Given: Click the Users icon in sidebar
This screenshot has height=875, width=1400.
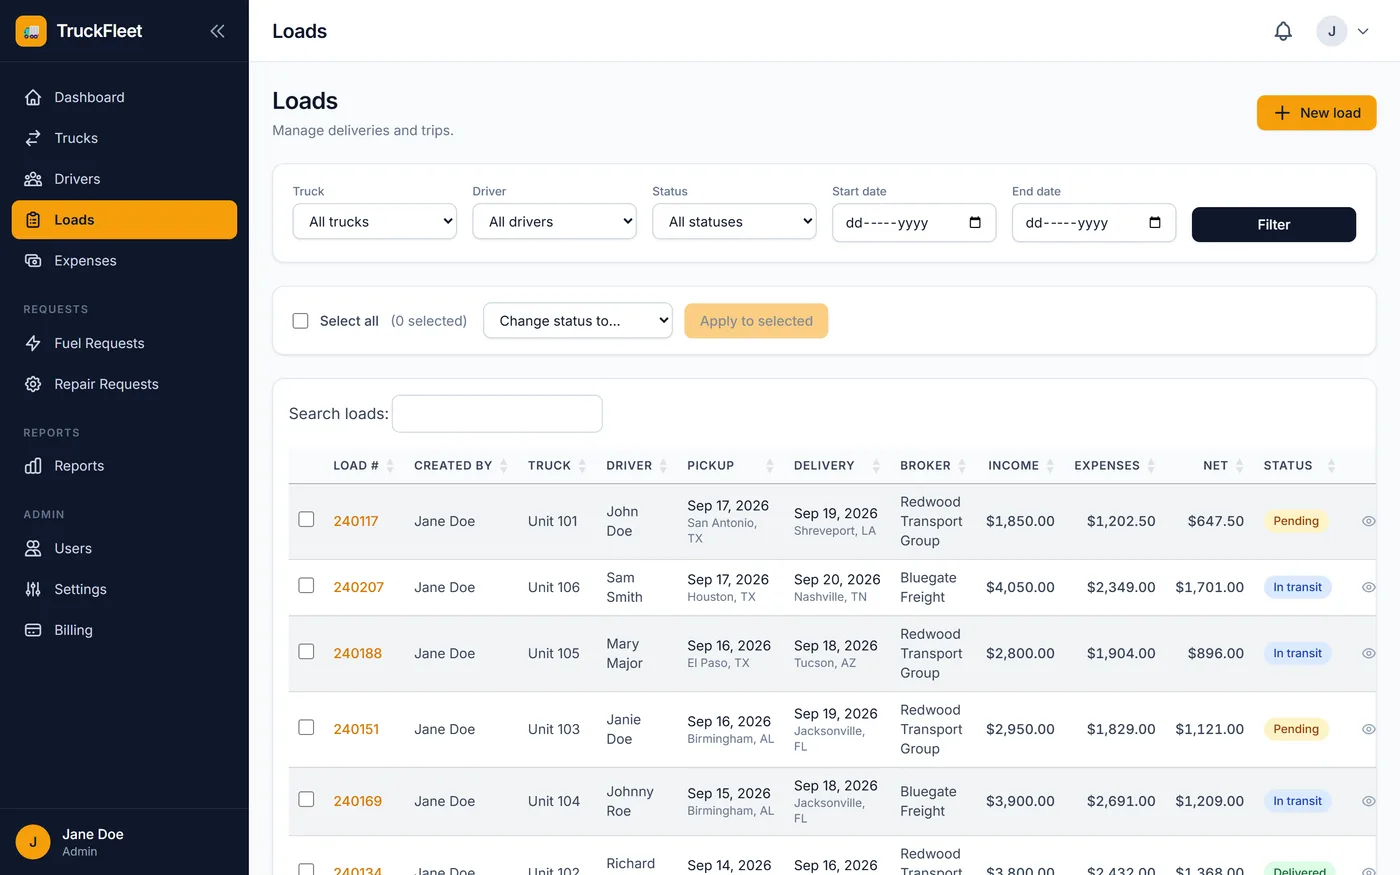Looking at the screenshot, I should click(33, 548).
